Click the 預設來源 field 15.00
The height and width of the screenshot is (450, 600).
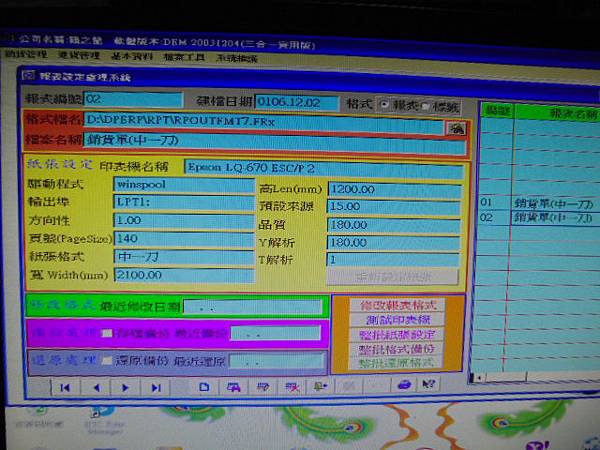click(394, 208)
